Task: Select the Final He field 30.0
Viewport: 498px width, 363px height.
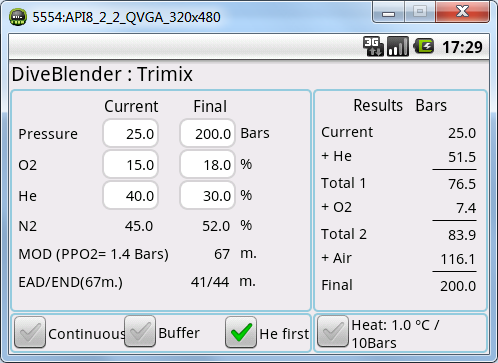Action: click(x=207, y=195)
